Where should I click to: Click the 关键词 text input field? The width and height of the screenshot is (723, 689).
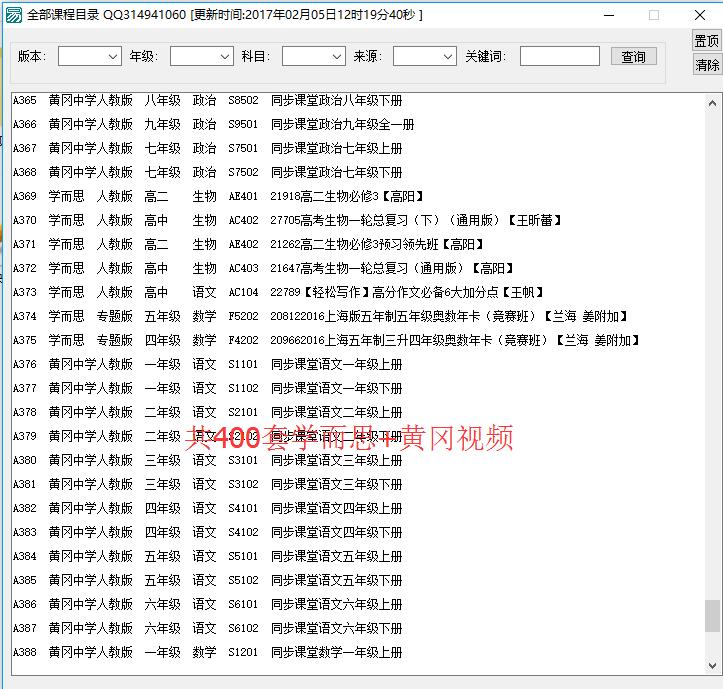click(559, 57)
